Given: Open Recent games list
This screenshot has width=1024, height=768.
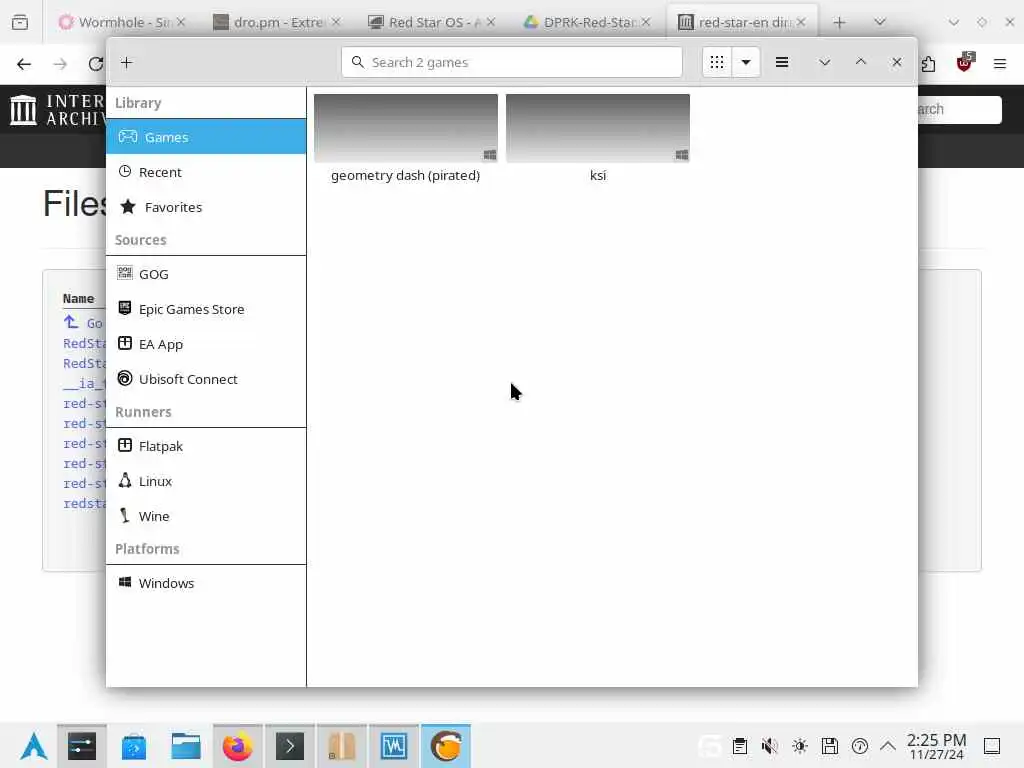Looking at the screenshot, I should tap(206, 172).
